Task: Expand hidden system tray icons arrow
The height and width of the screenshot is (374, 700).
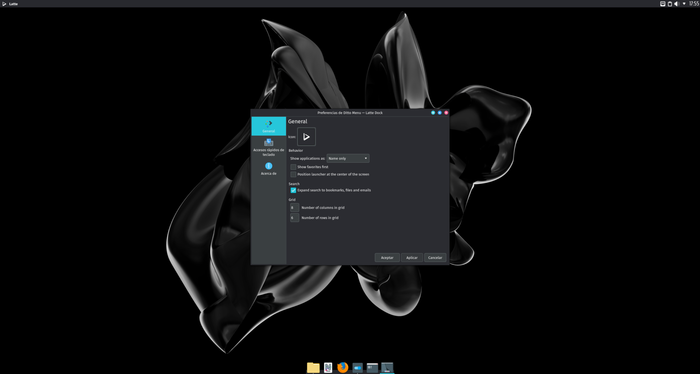Action: tap(684, 4)
